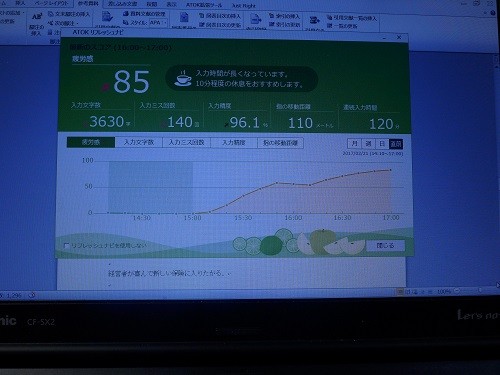Switch the chart period to 週

point(368,144)
